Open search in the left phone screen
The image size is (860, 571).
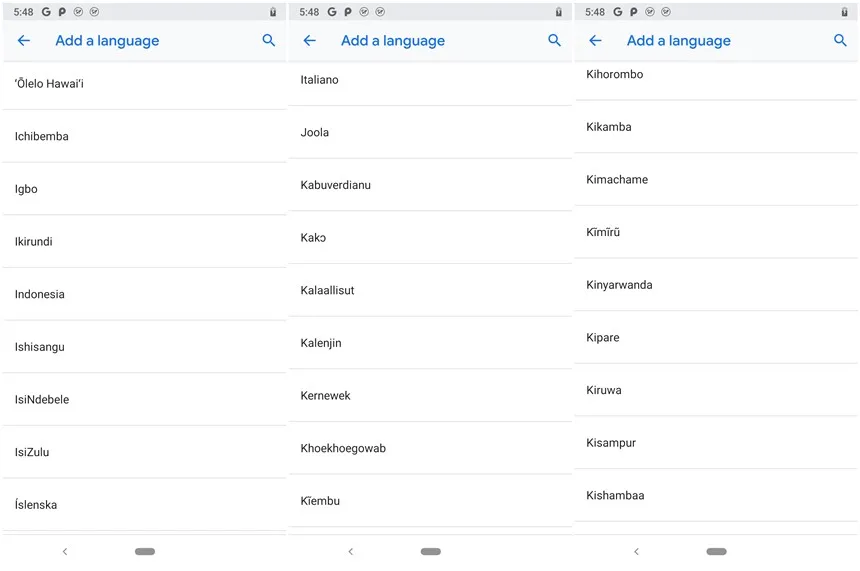coord(269,40)
